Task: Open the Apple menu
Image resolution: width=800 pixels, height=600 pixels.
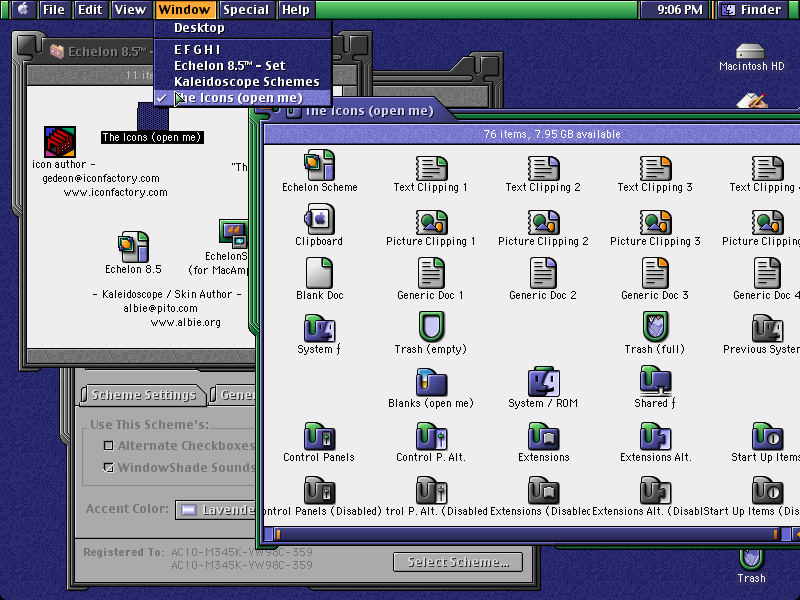Action: [22, 9]
